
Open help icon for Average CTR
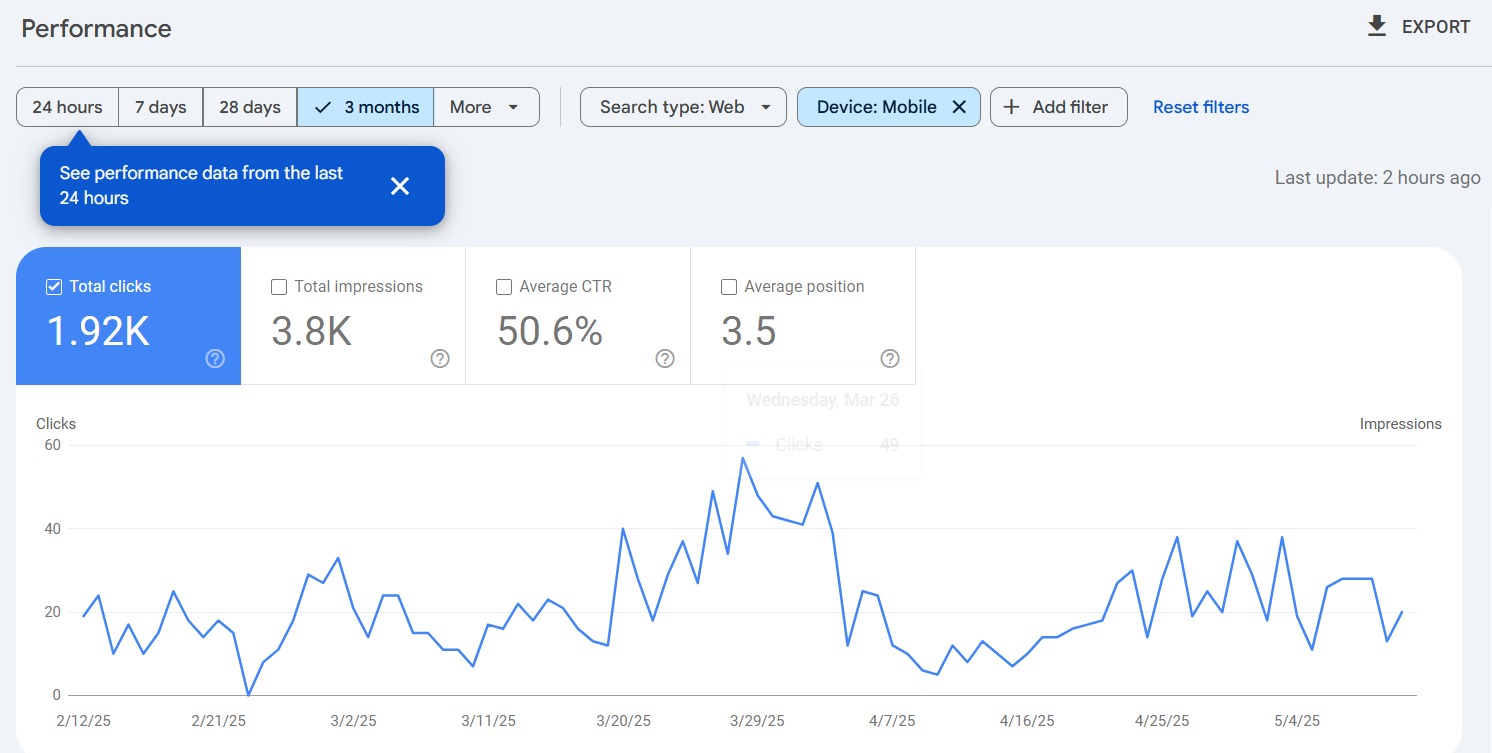pos(665,358)
